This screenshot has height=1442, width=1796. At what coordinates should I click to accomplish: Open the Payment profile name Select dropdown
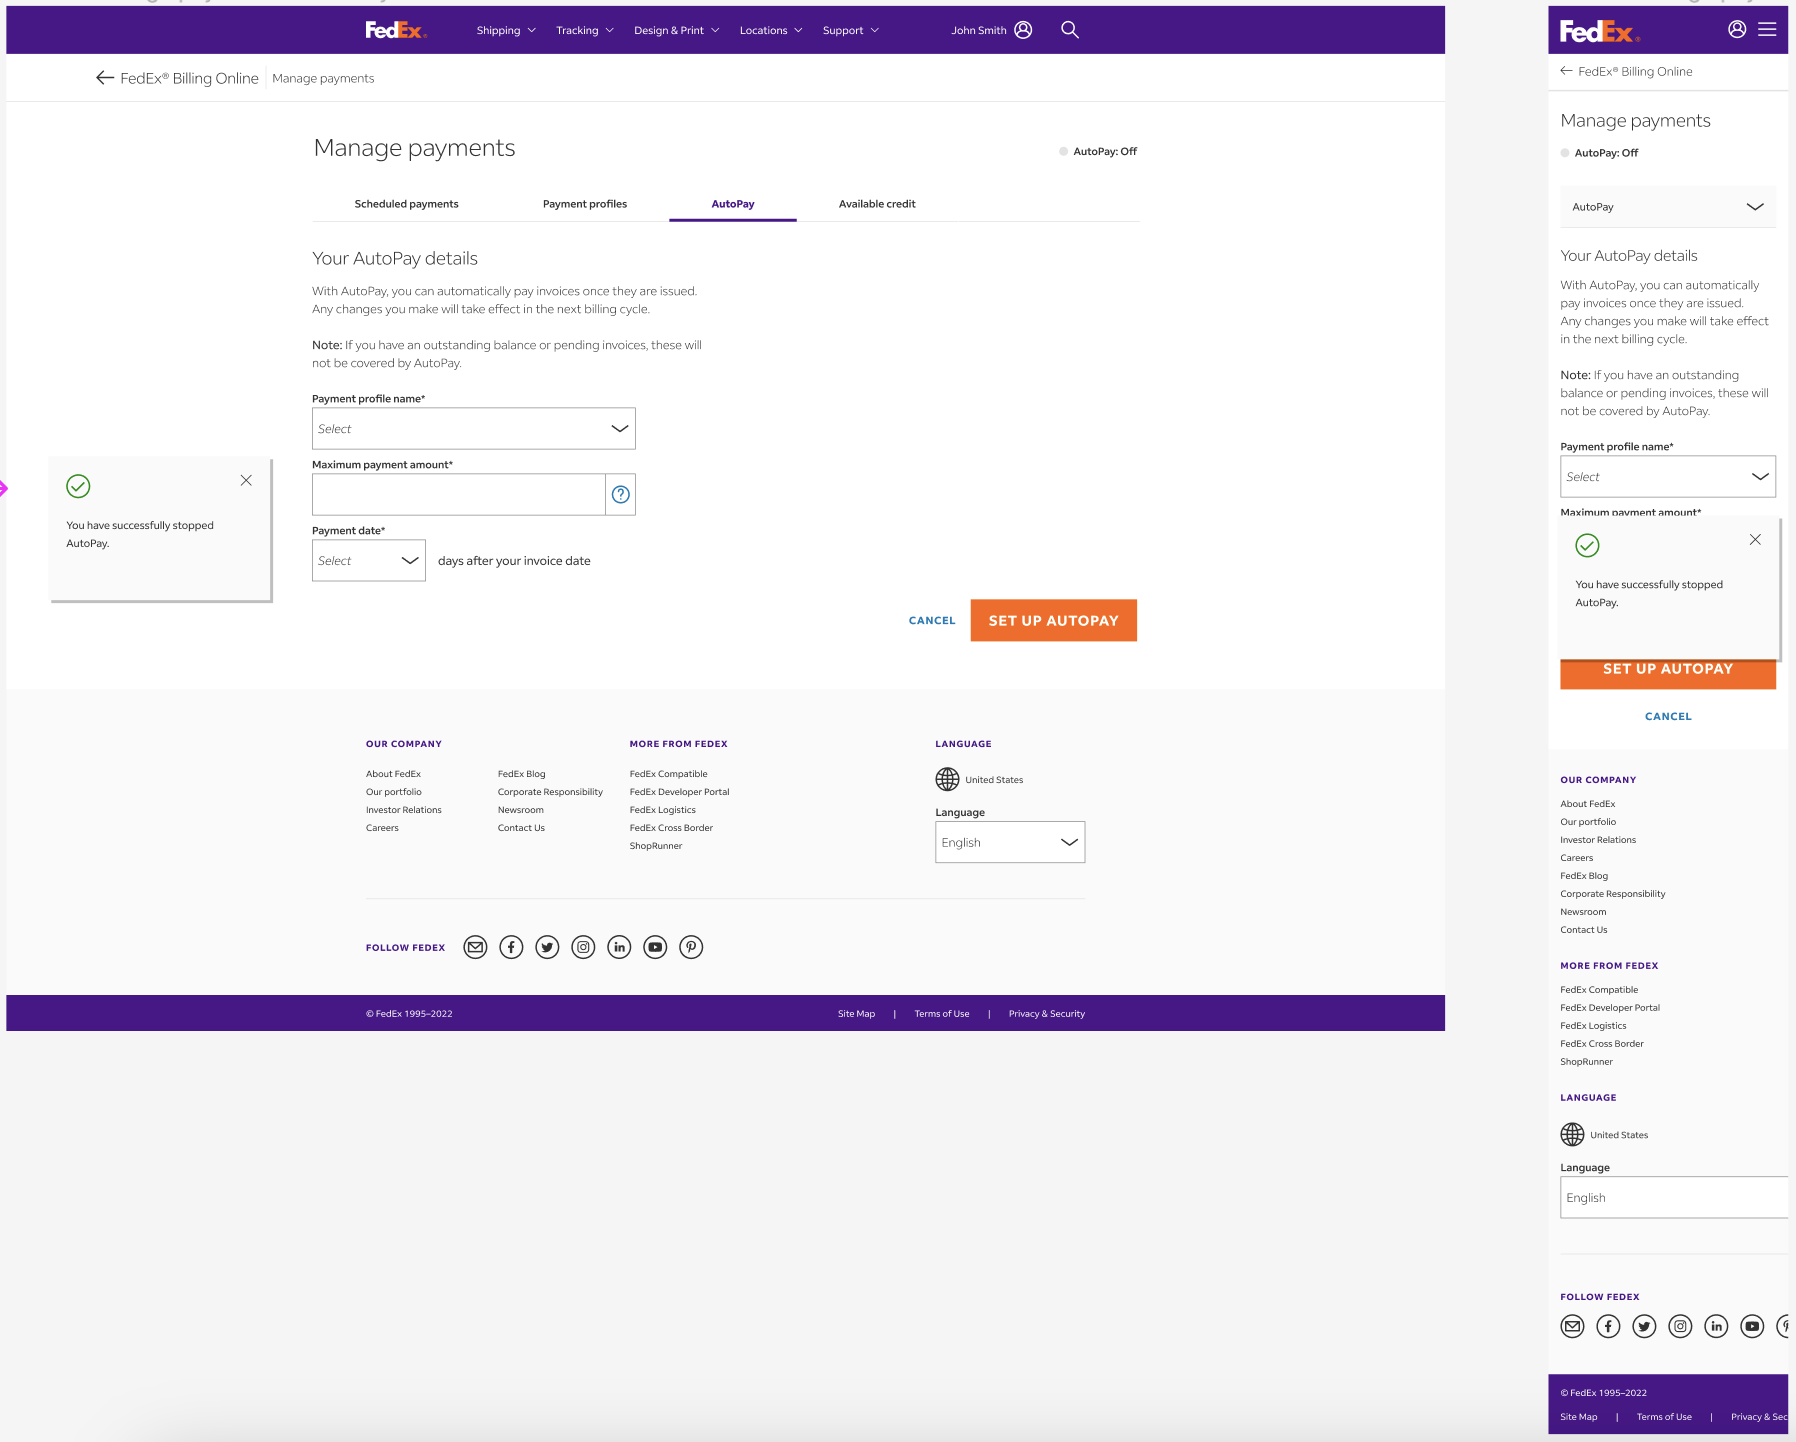473,428
